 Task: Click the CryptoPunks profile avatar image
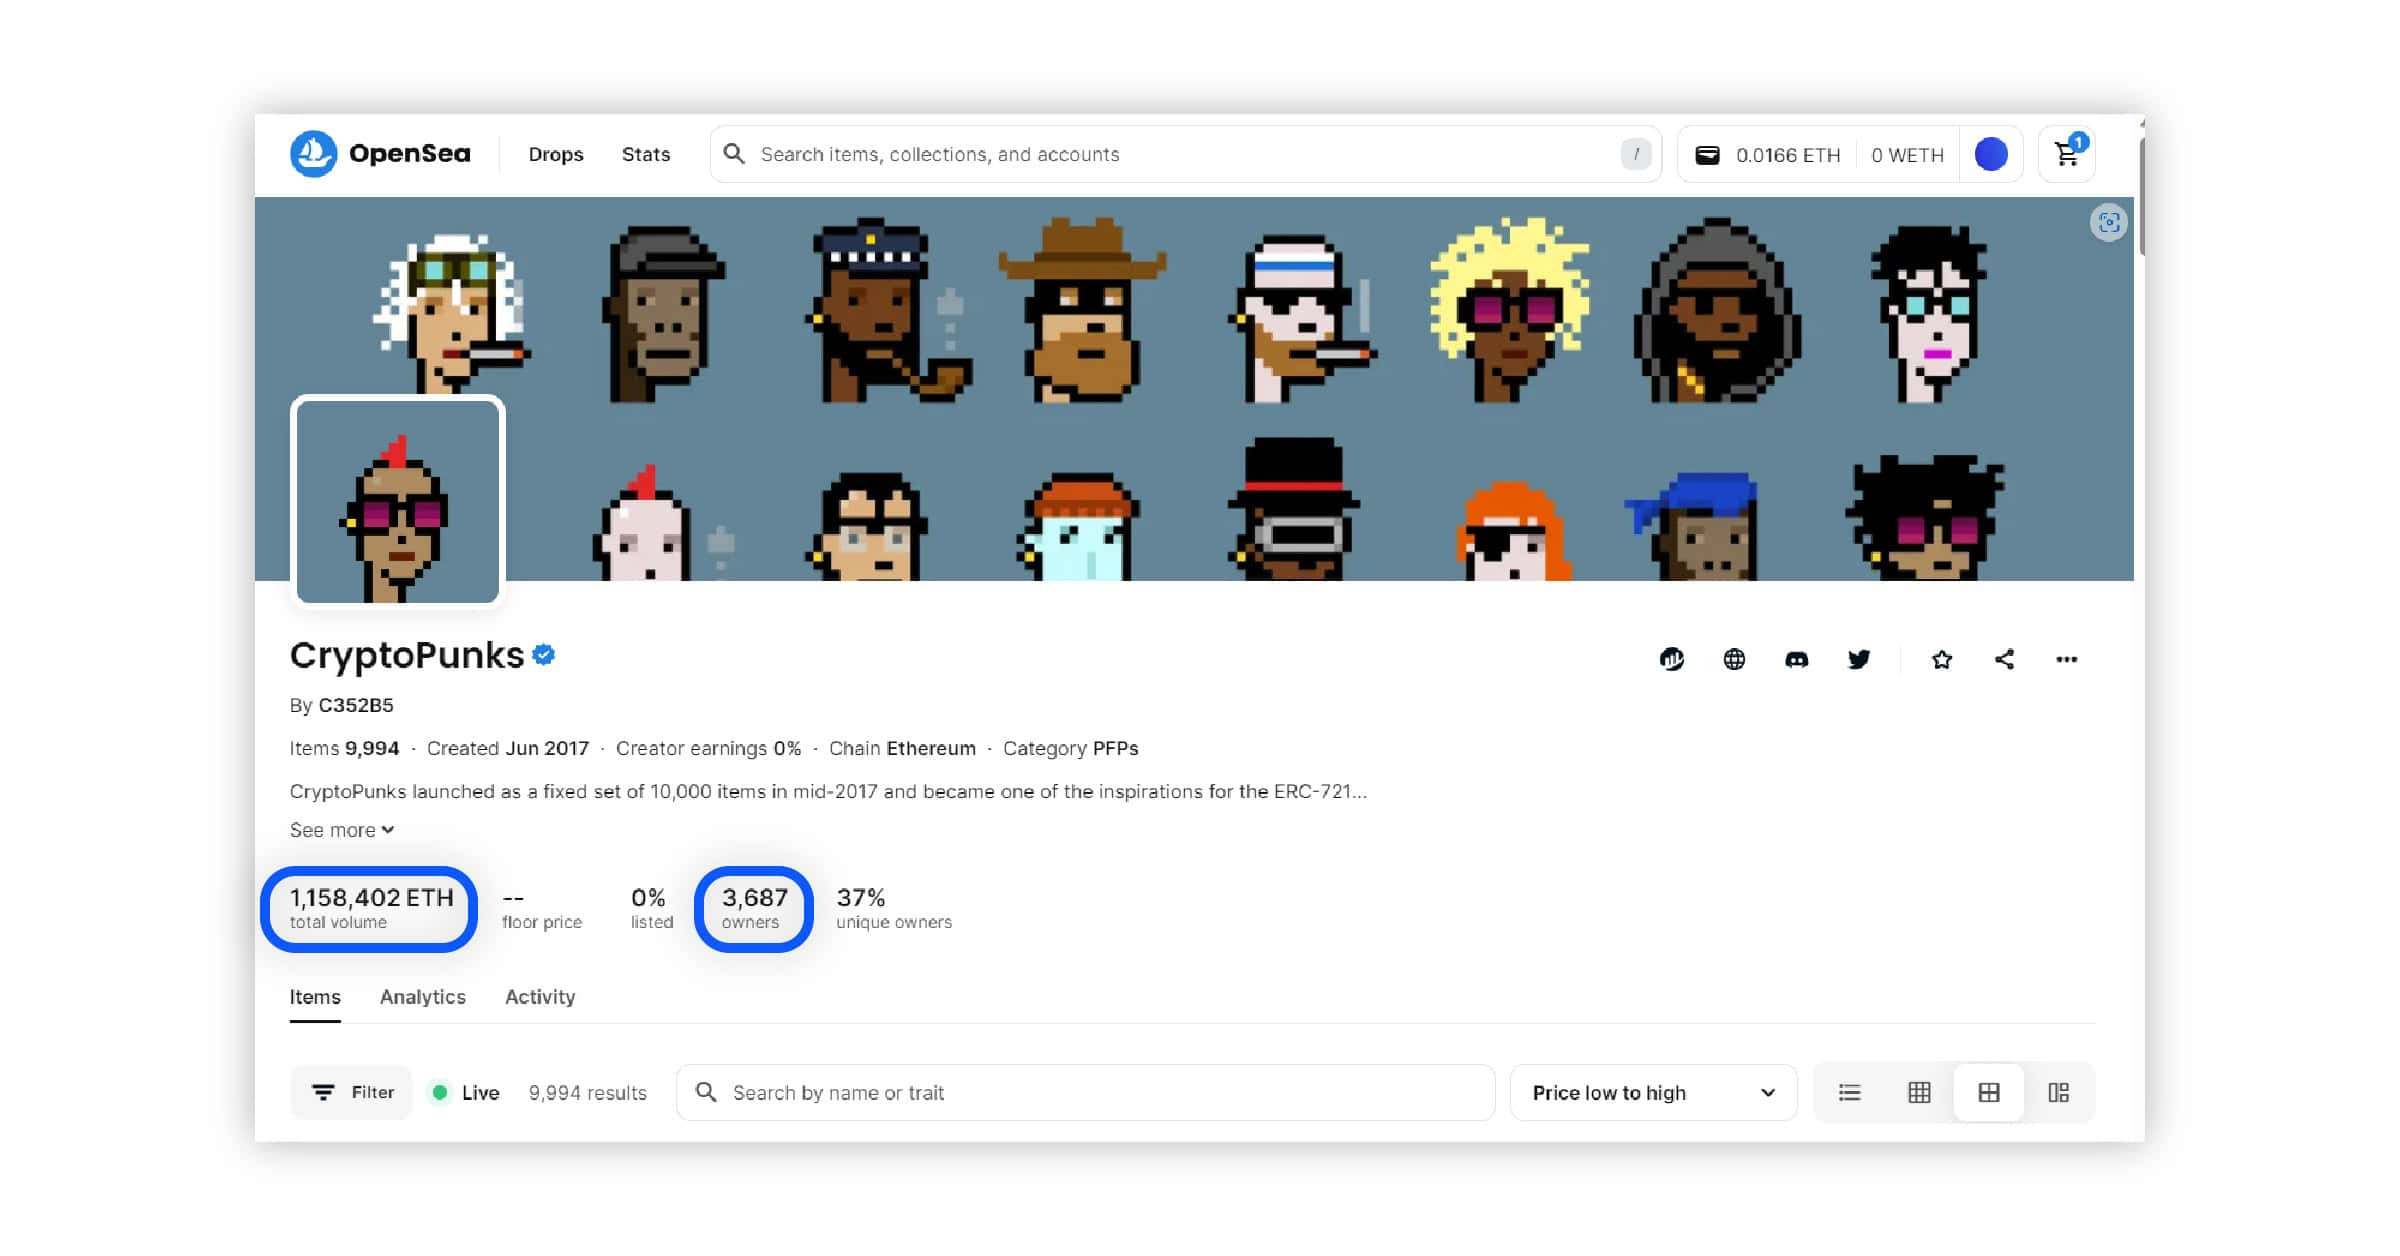pyautogui.click(x=398, y=501)
